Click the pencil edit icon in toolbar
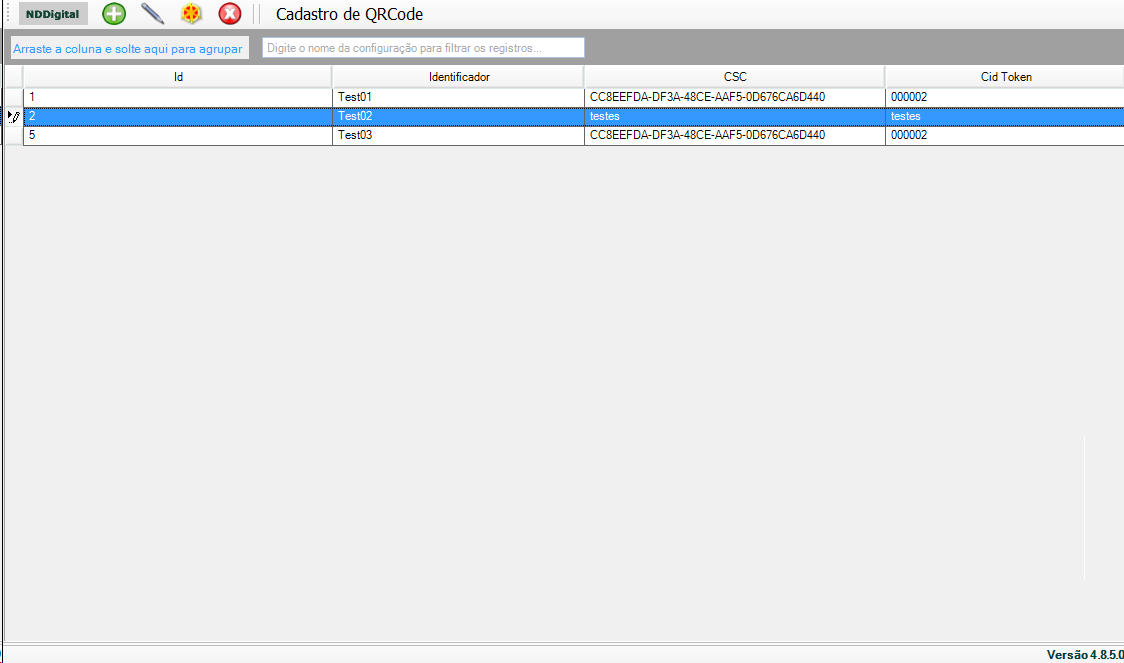1124x663 pixels. (152, 14)
